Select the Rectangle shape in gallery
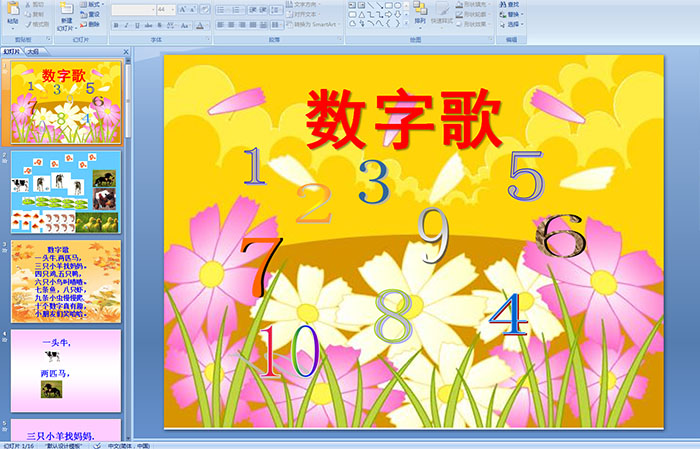The height and width of the screenshot is (449, 700). (388, 5)
